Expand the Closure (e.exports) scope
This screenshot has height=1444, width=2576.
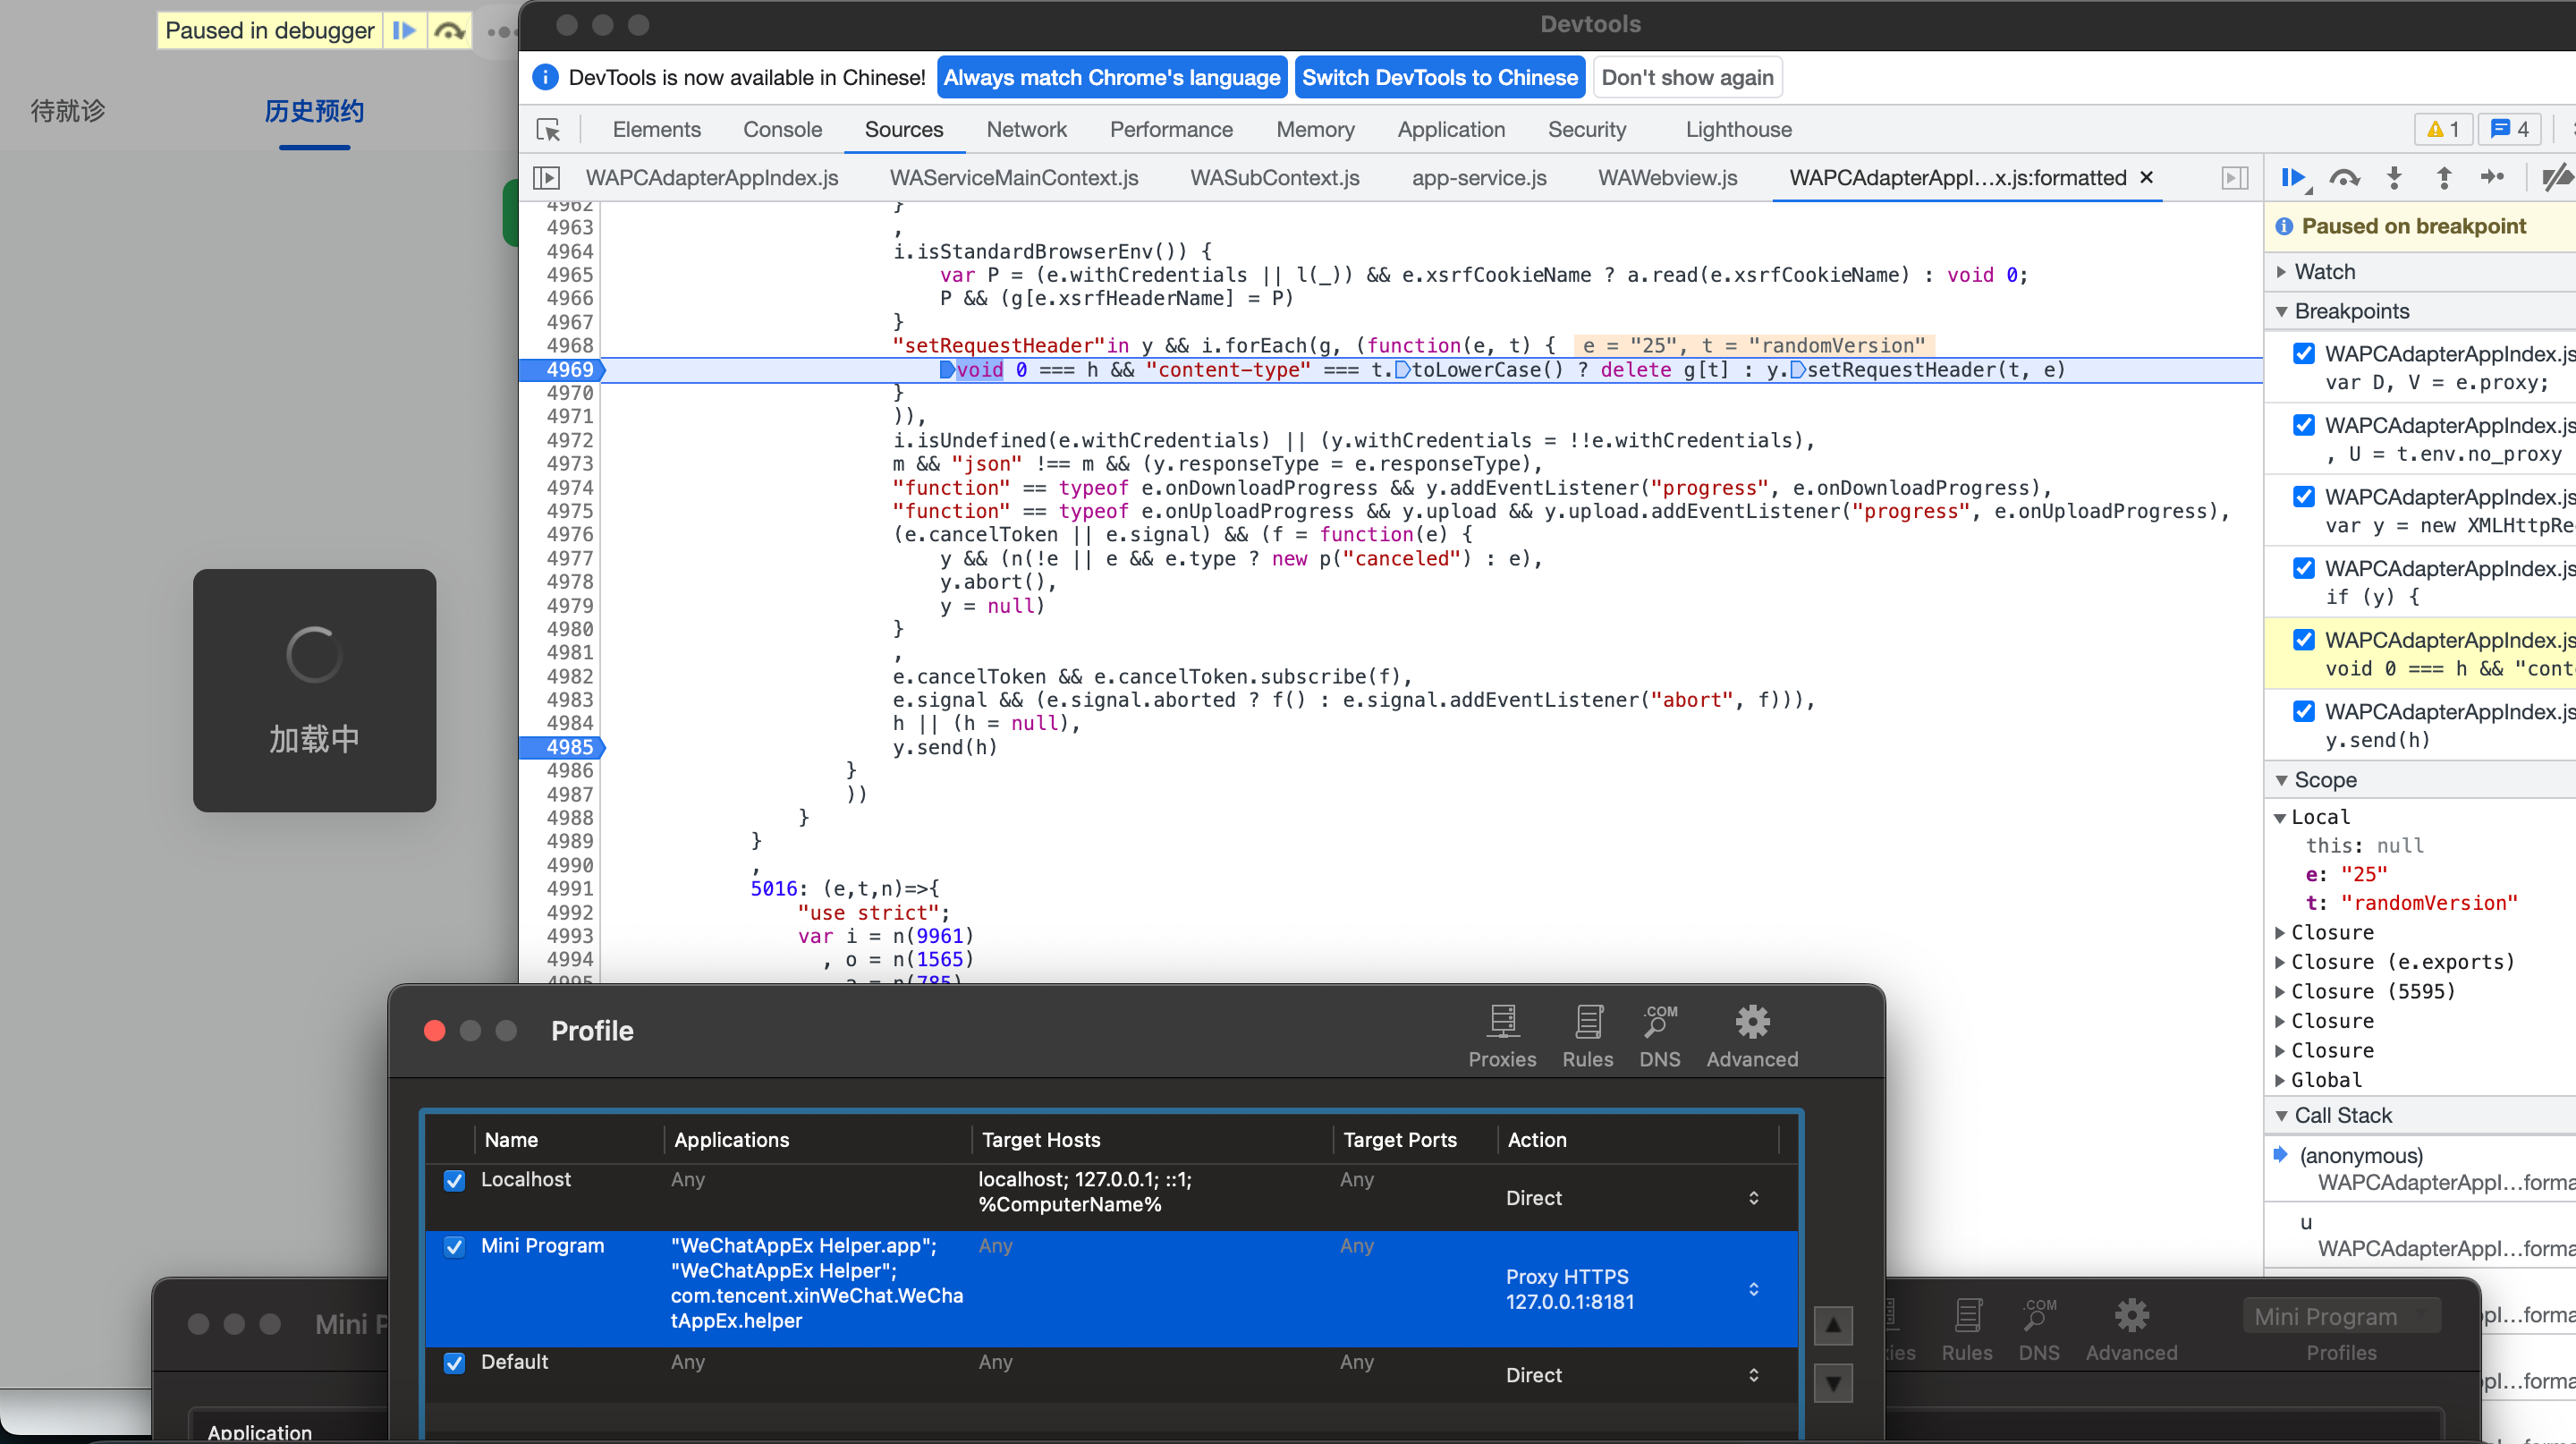(x=2281, y=962)
